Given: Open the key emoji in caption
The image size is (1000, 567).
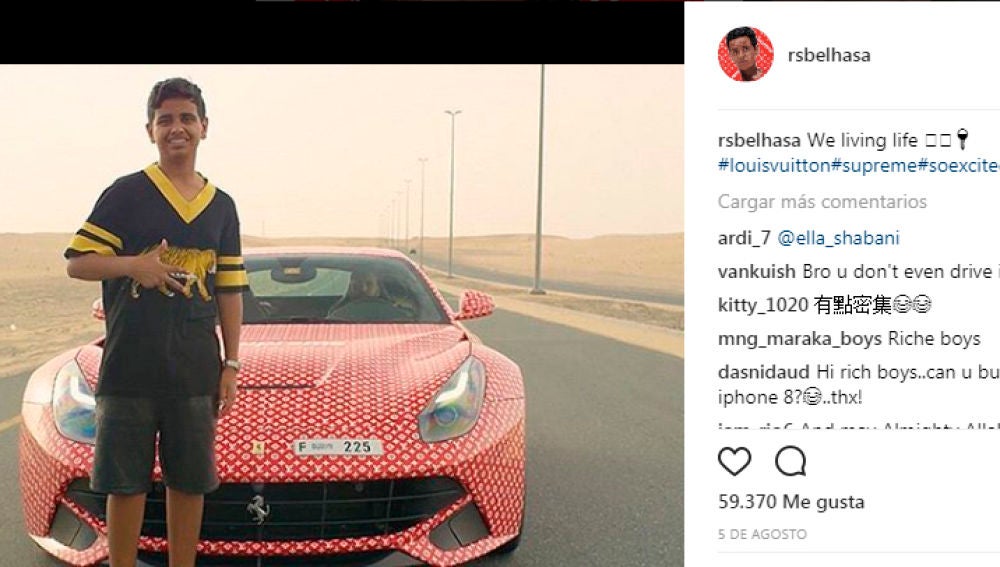Looking at the screenshot, I should [x=962, y=139].
